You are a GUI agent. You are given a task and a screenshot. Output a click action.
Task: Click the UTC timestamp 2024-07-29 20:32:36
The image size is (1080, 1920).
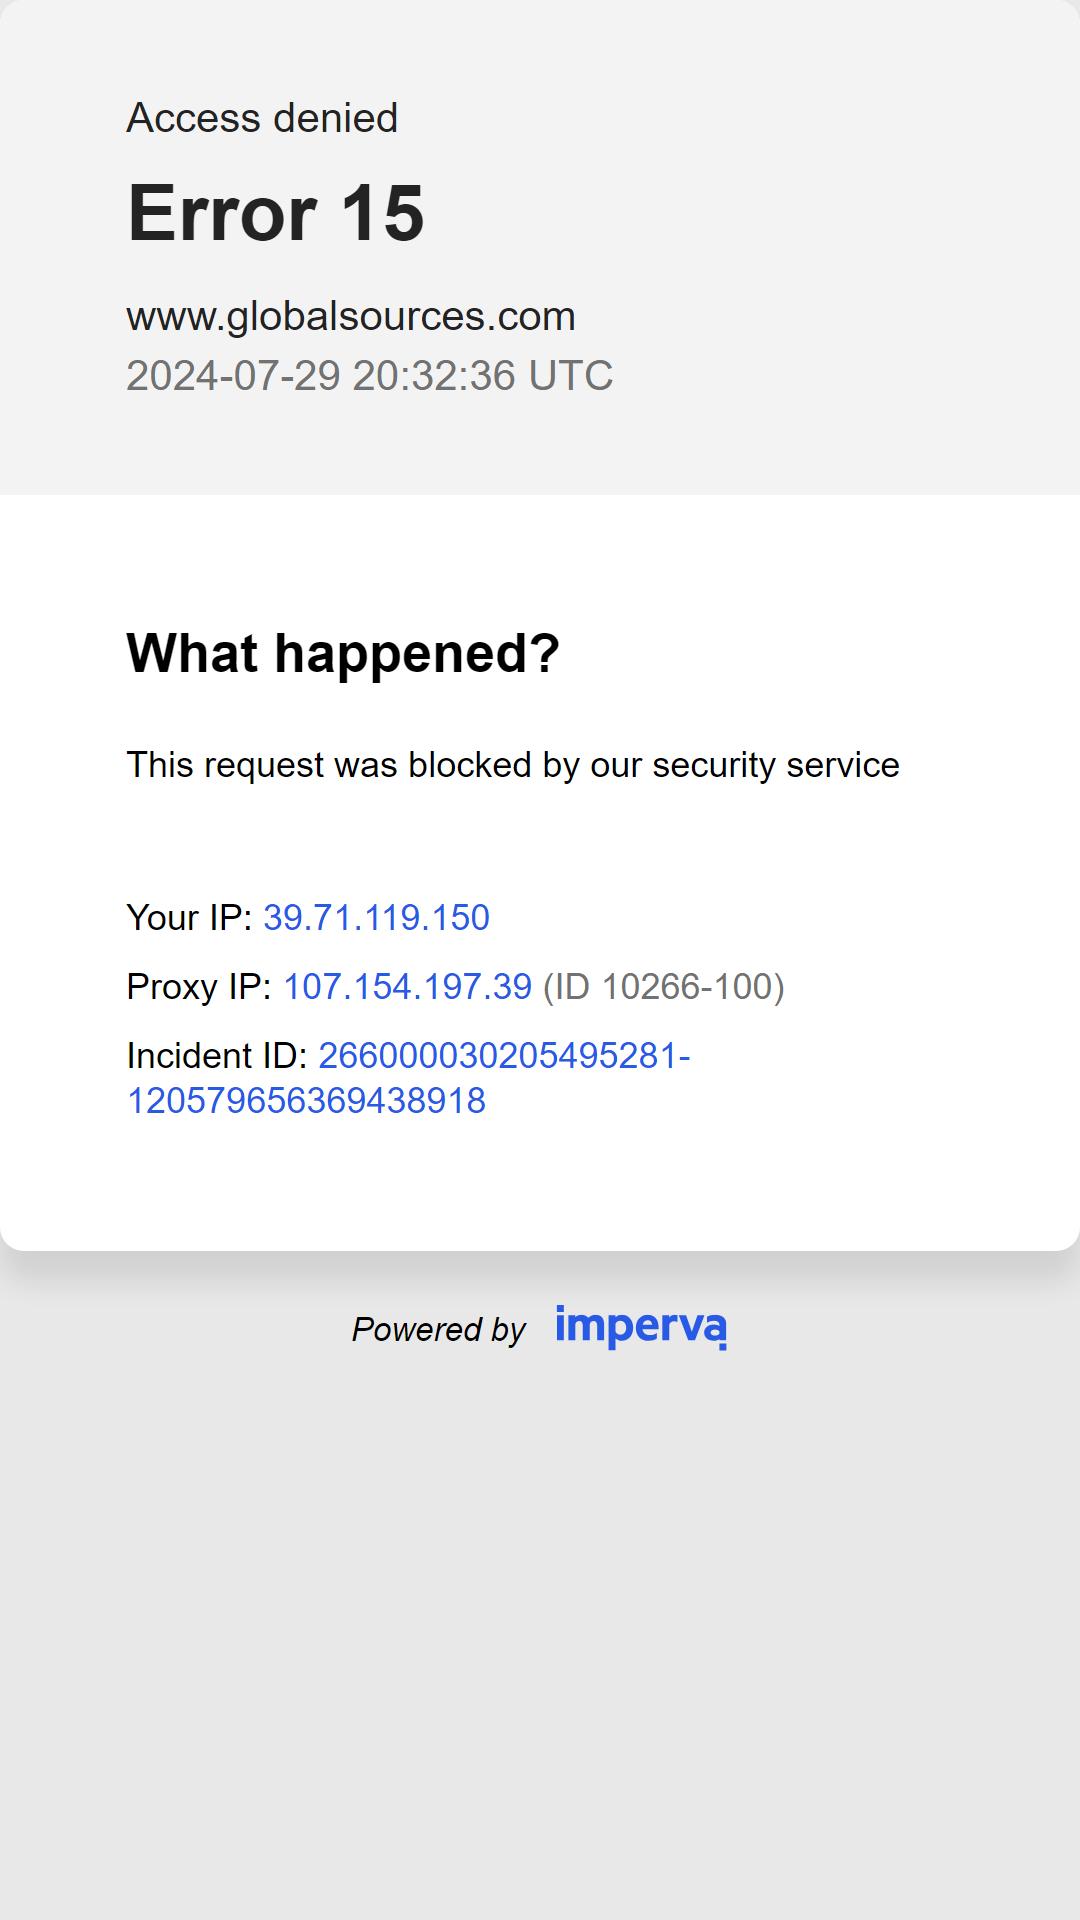[x=370, y=376]
